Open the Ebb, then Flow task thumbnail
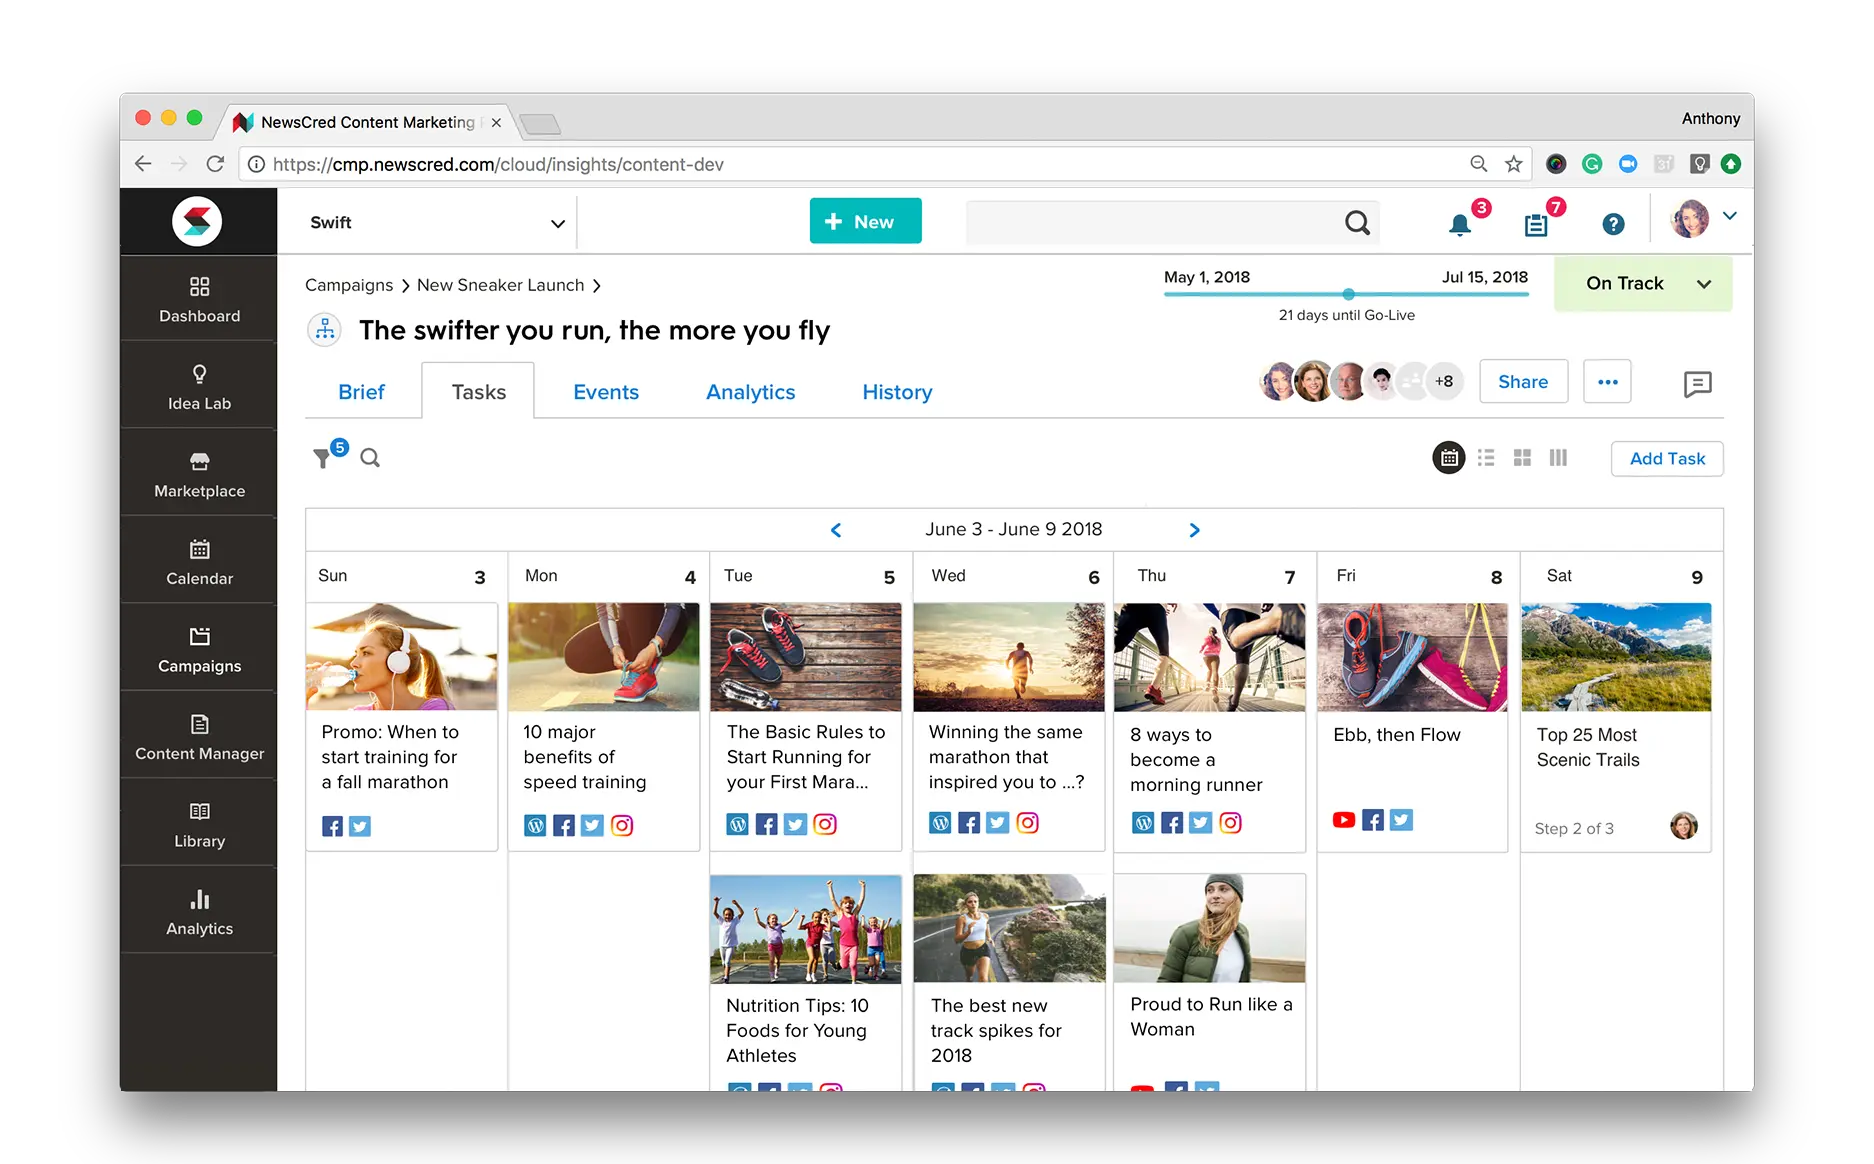 (x=1412, y=657)
